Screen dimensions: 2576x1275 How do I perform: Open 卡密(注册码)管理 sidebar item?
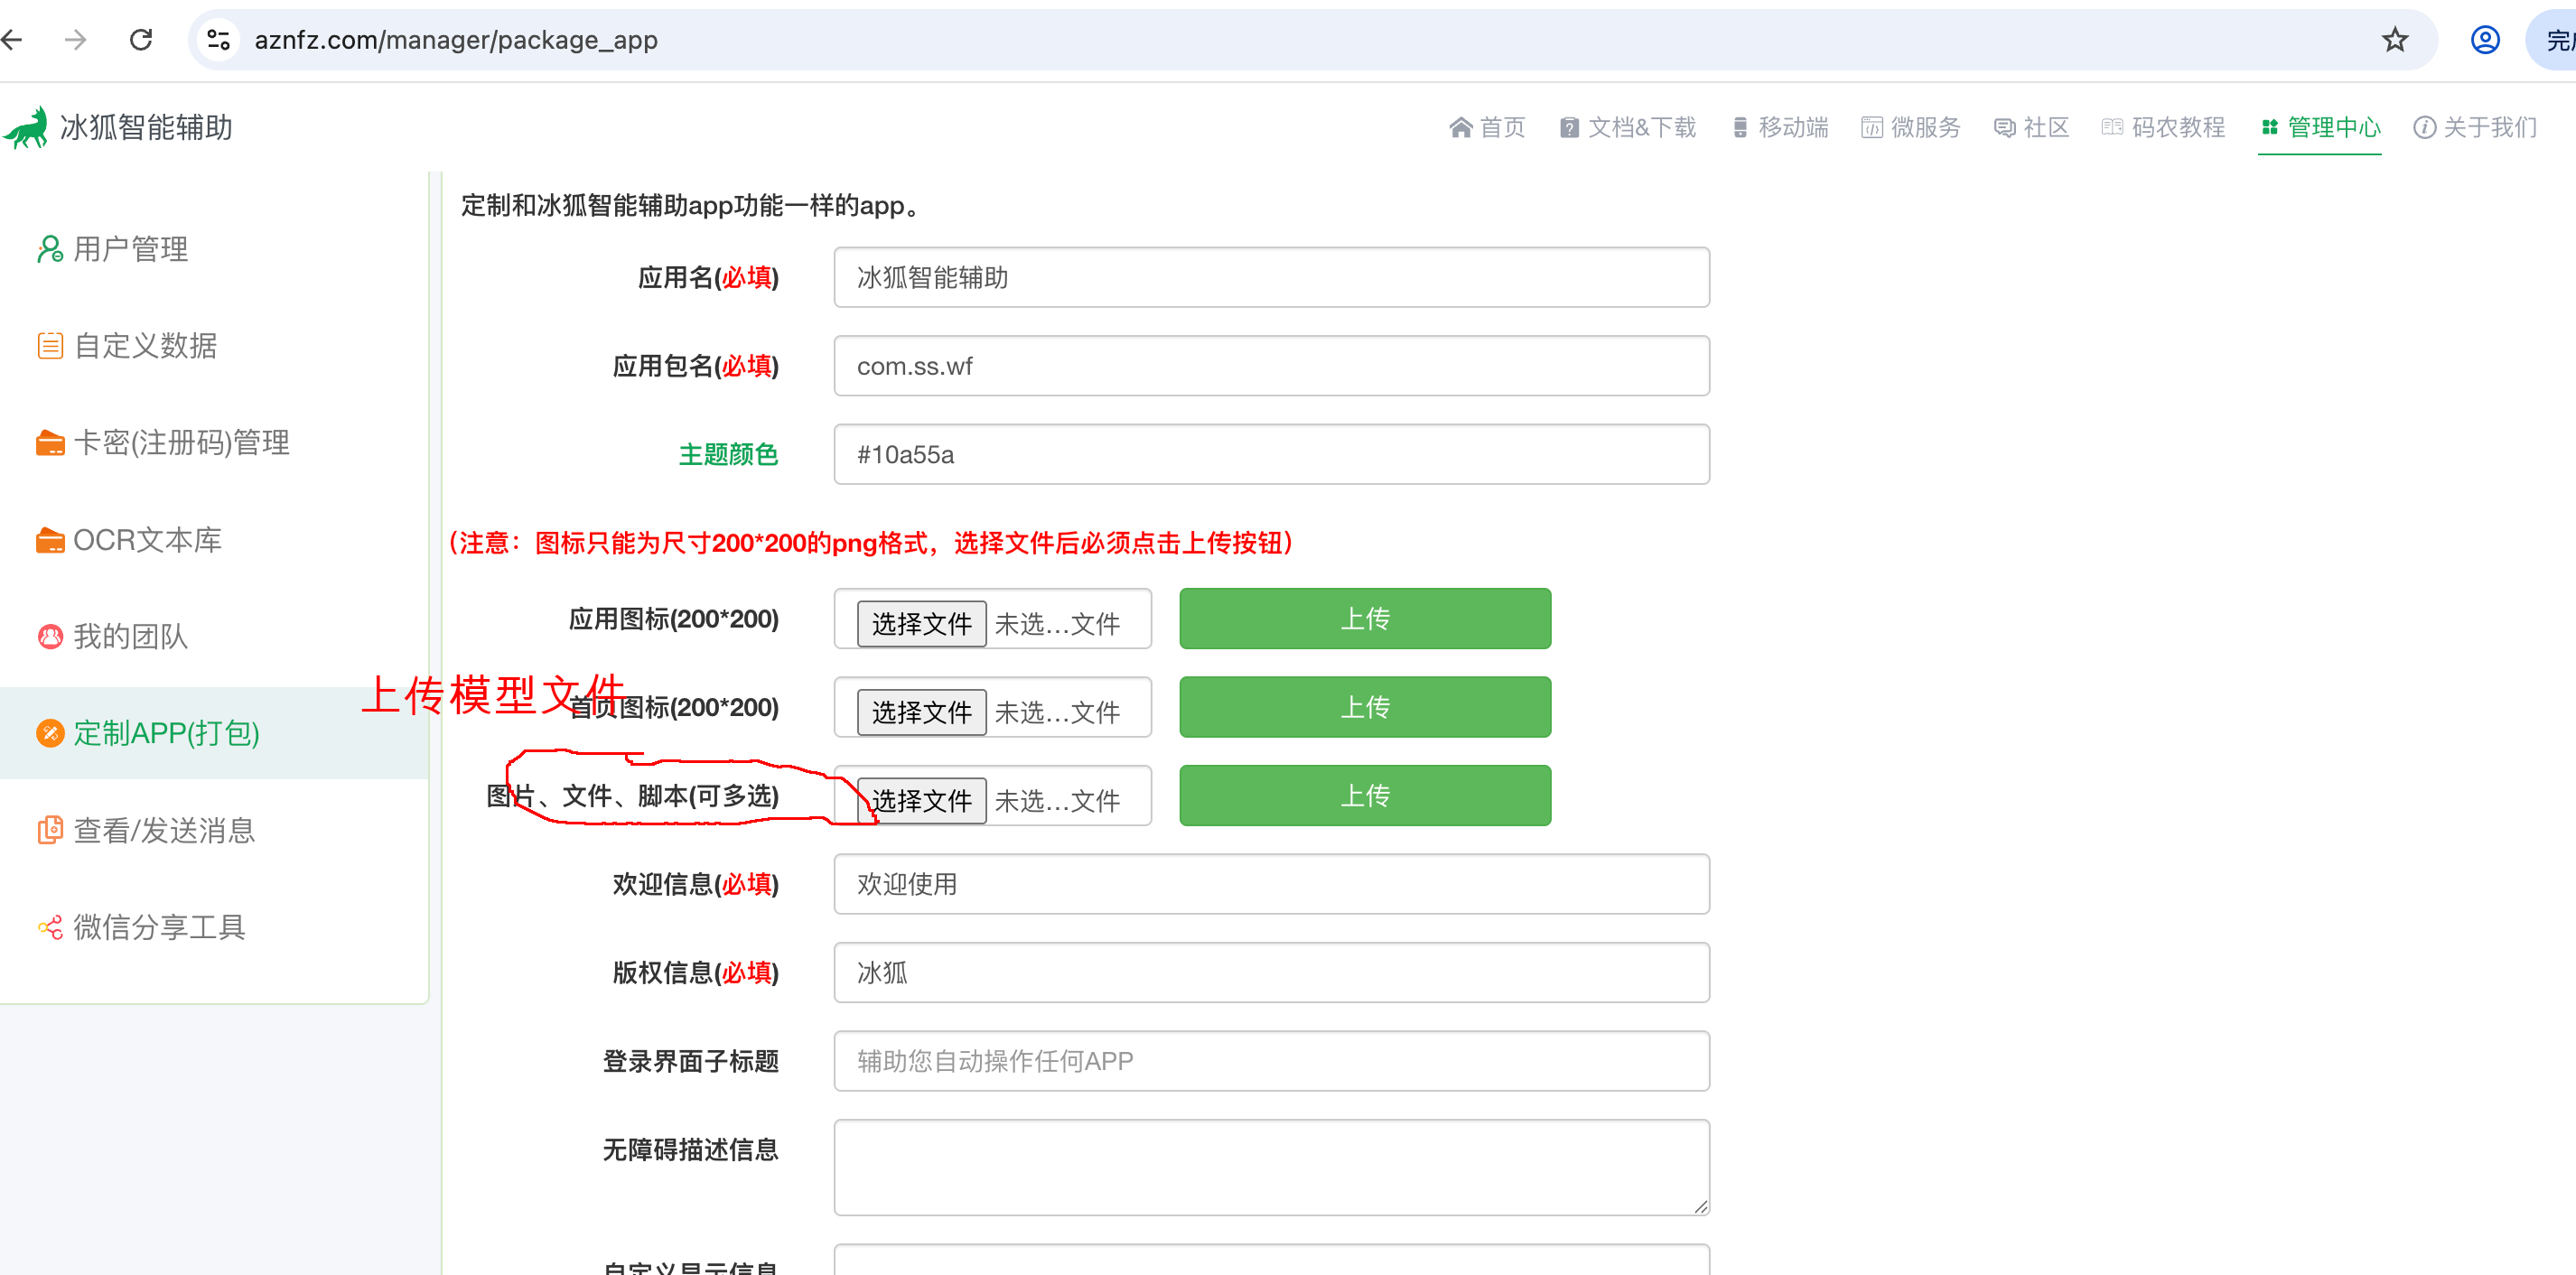click(x=181, y=442)
